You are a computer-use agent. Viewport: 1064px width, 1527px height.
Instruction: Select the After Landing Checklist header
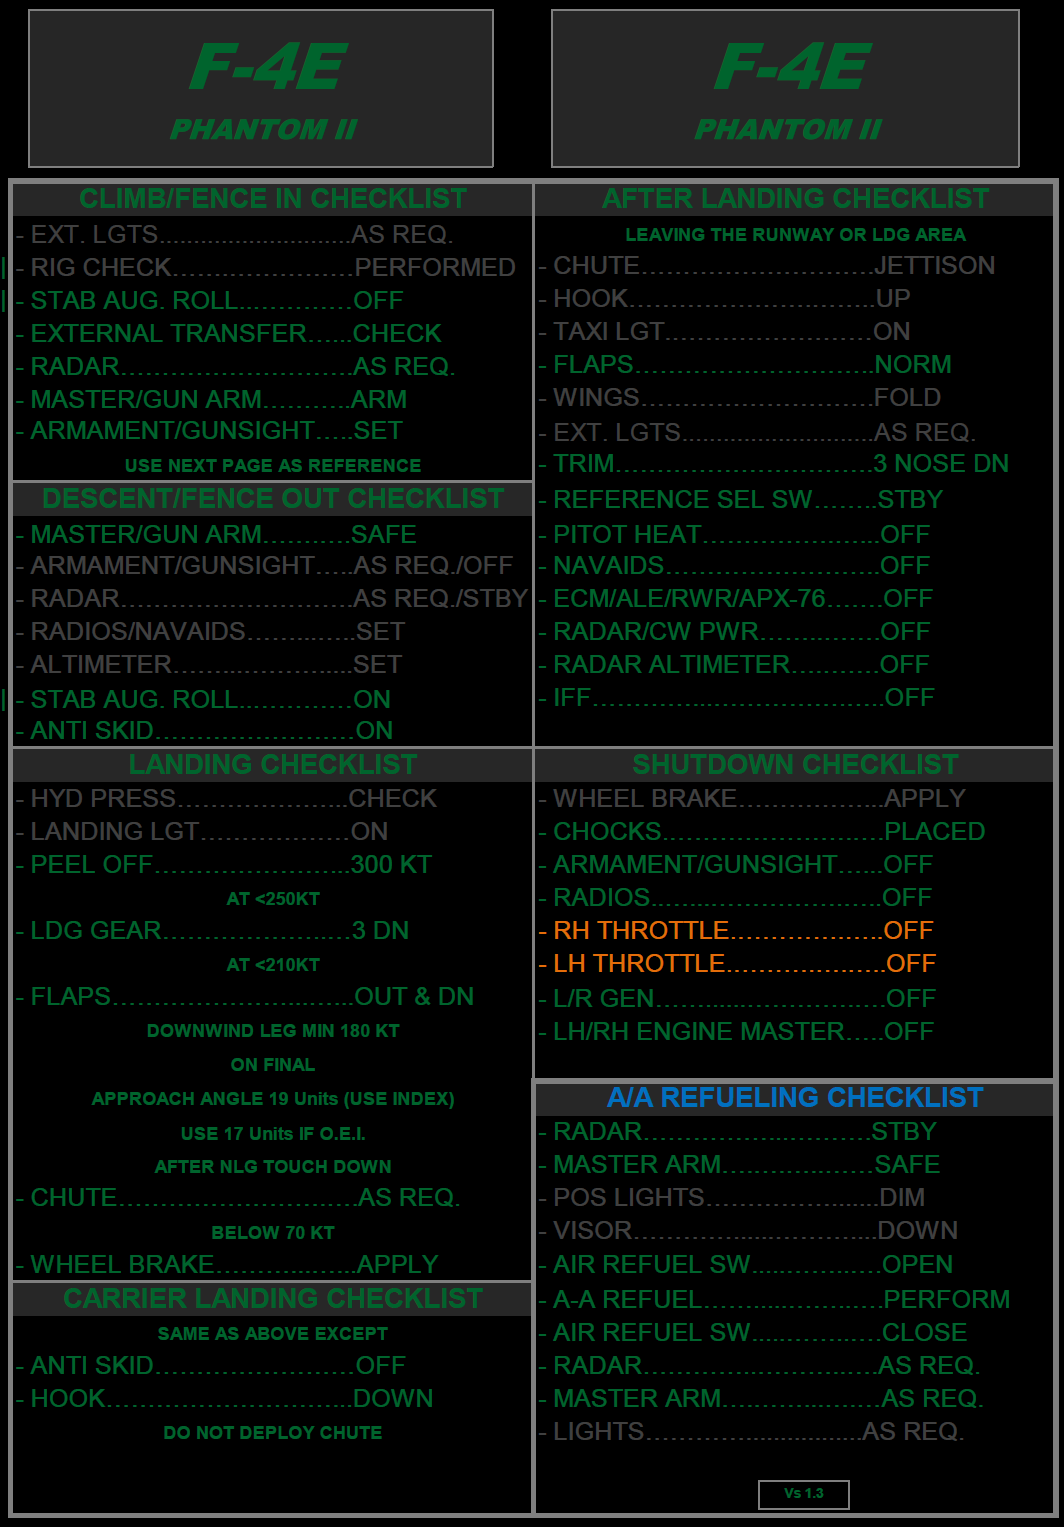pos(795,199)
